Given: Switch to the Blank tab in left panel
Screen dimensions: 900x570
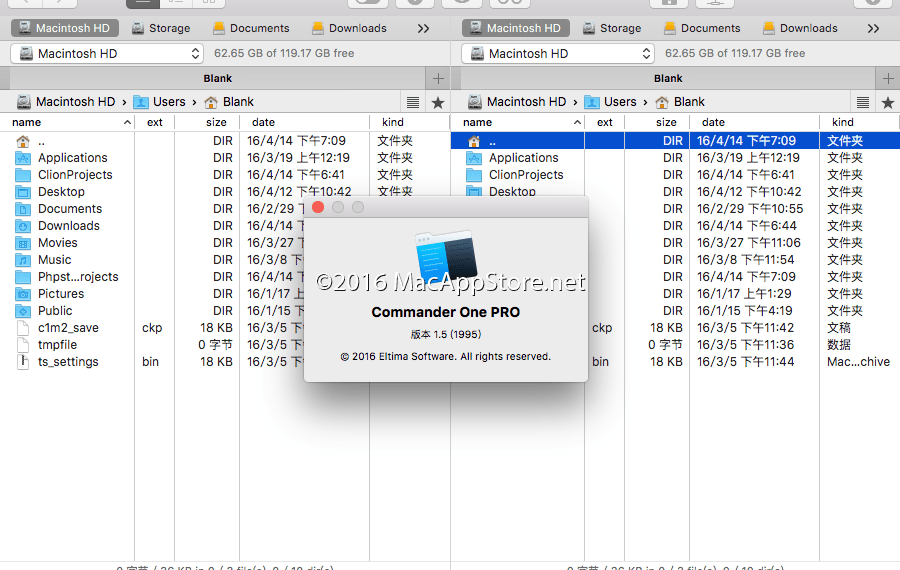Looking at the screenshot, I should 217,78.
